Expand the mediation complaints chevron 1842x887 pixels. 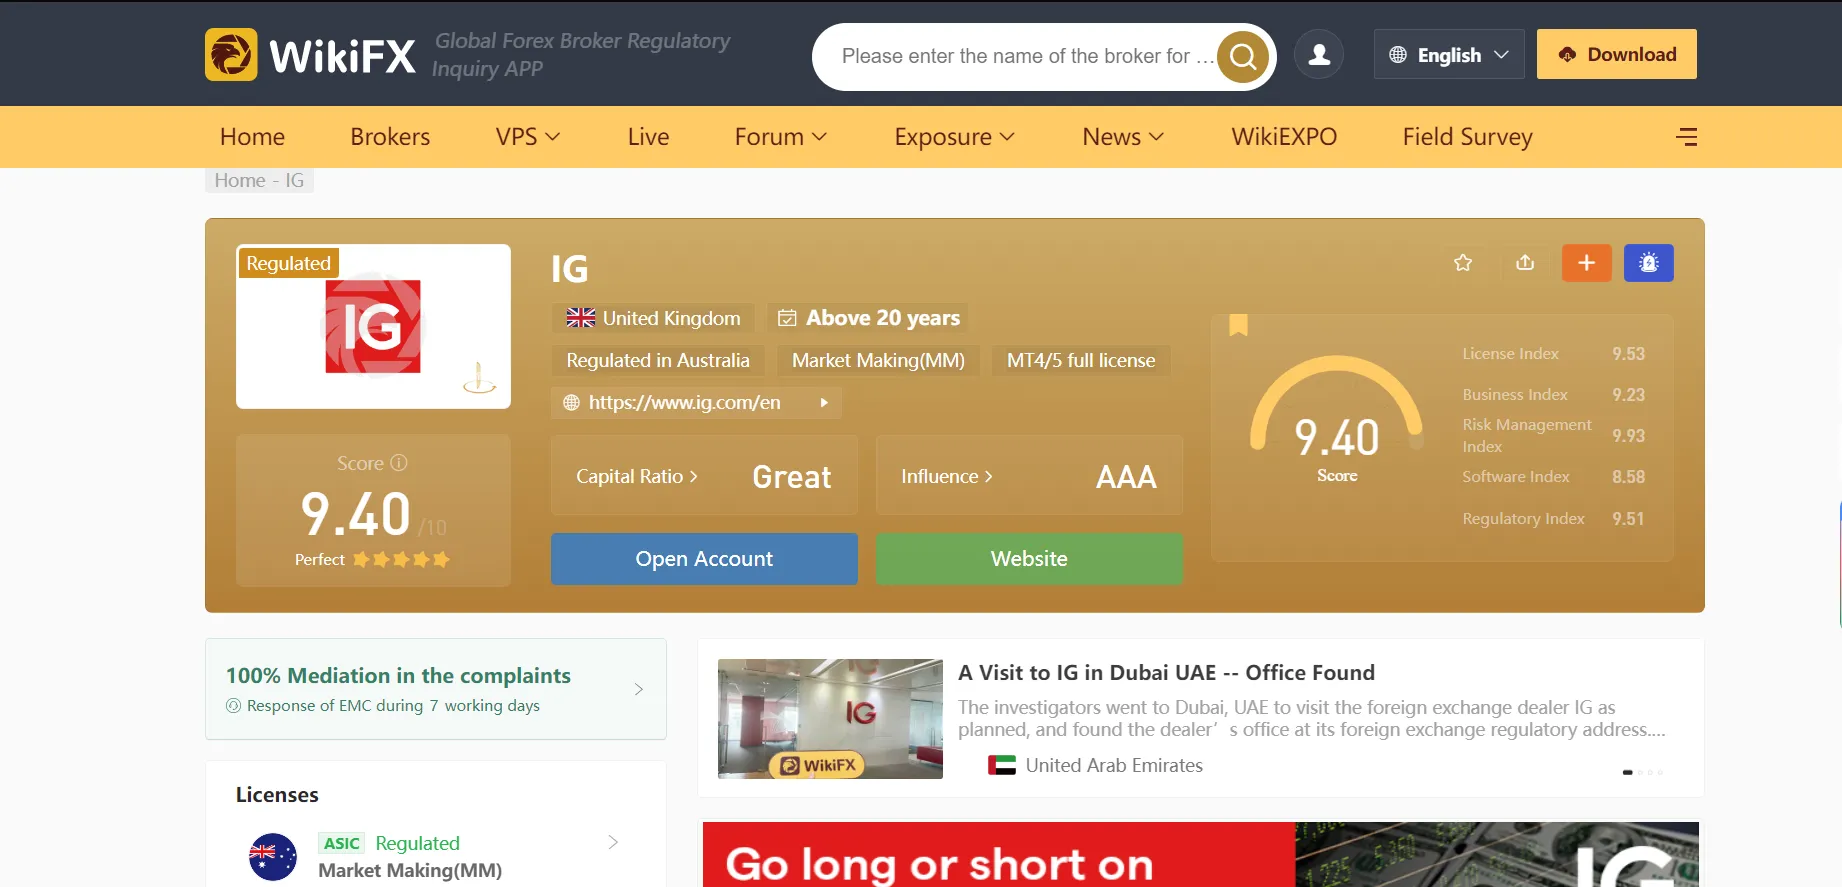pyautogui.click(x=639, y=689)
